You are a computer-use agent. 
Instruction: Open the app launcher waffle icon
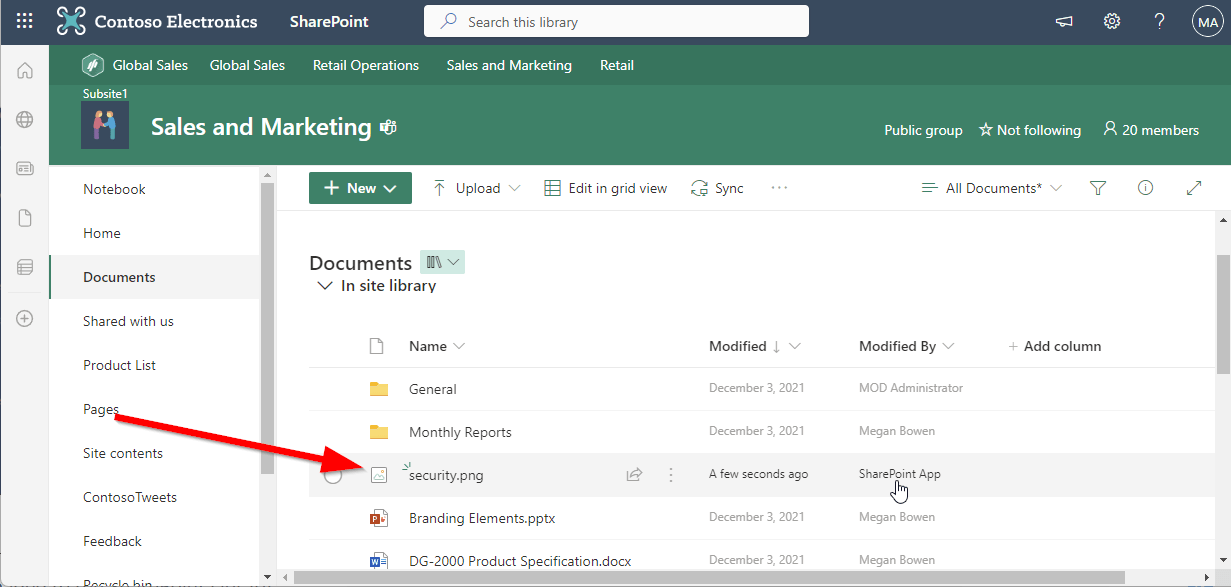25,21
